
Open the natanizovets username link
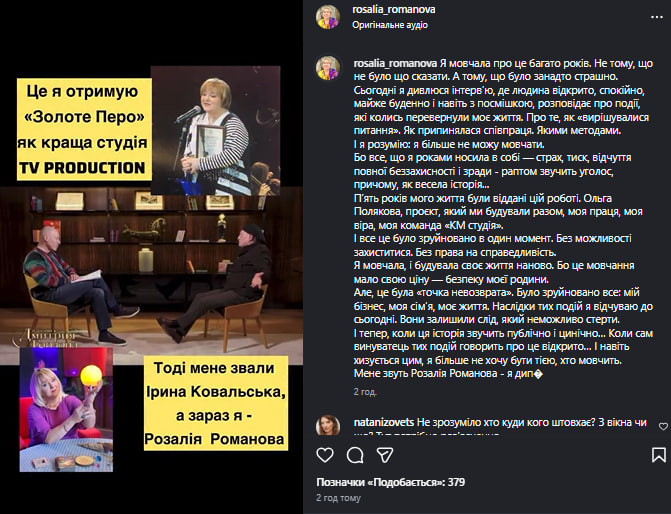384,422
